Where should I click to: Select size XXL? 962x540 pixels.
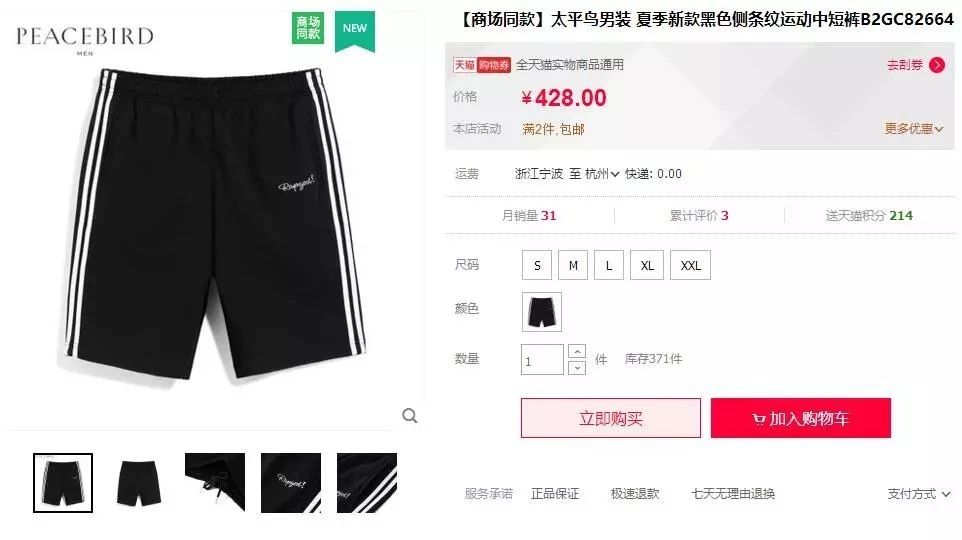pos(690,265)
